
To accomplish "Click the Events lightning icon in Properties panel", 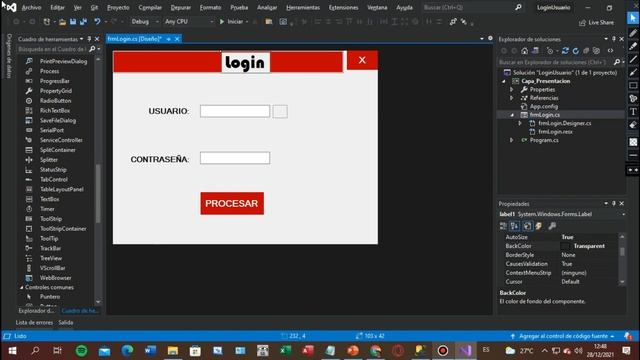I will [539, 226].
